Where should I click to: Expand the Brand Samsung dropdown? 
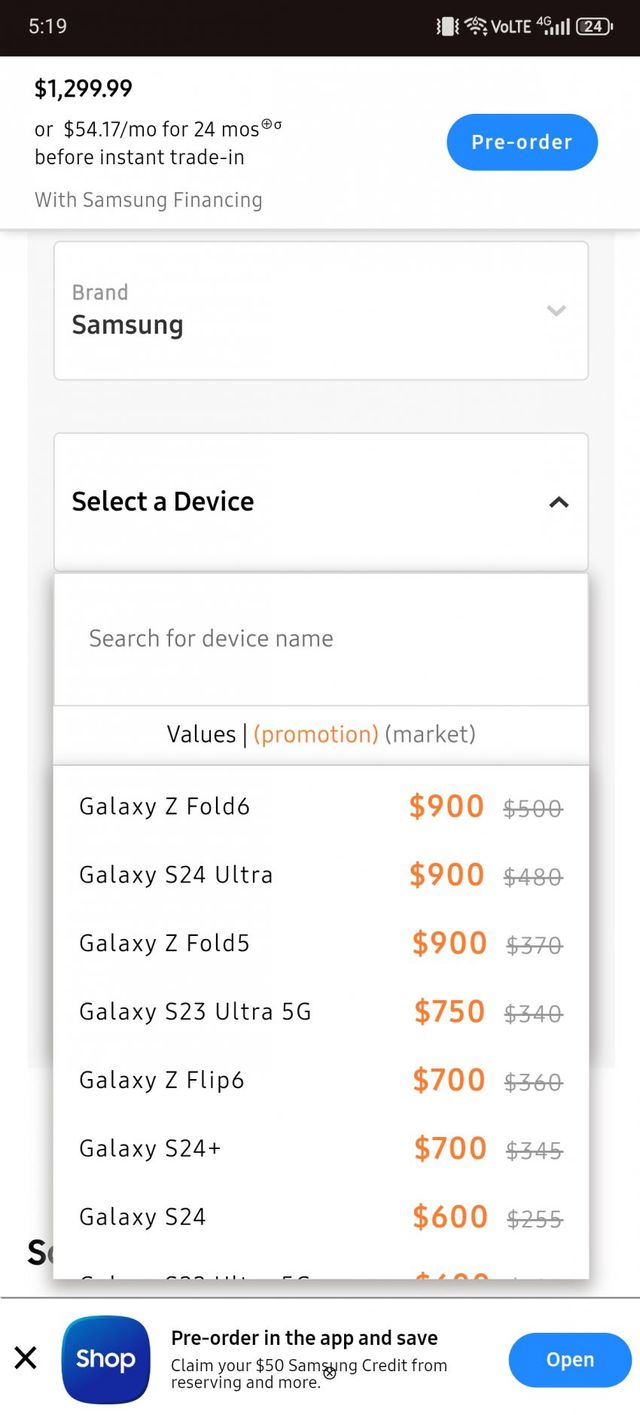pos(320,310)
